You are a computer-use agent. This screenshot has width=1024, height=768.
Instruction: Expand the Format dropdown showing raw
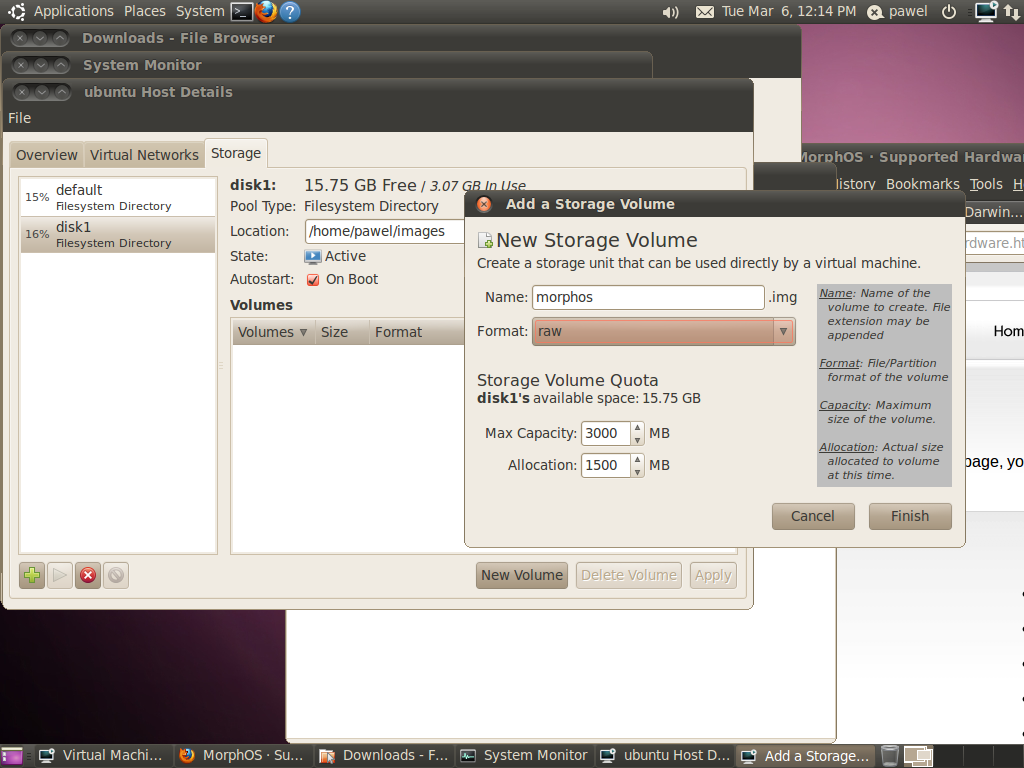(783, 331)
